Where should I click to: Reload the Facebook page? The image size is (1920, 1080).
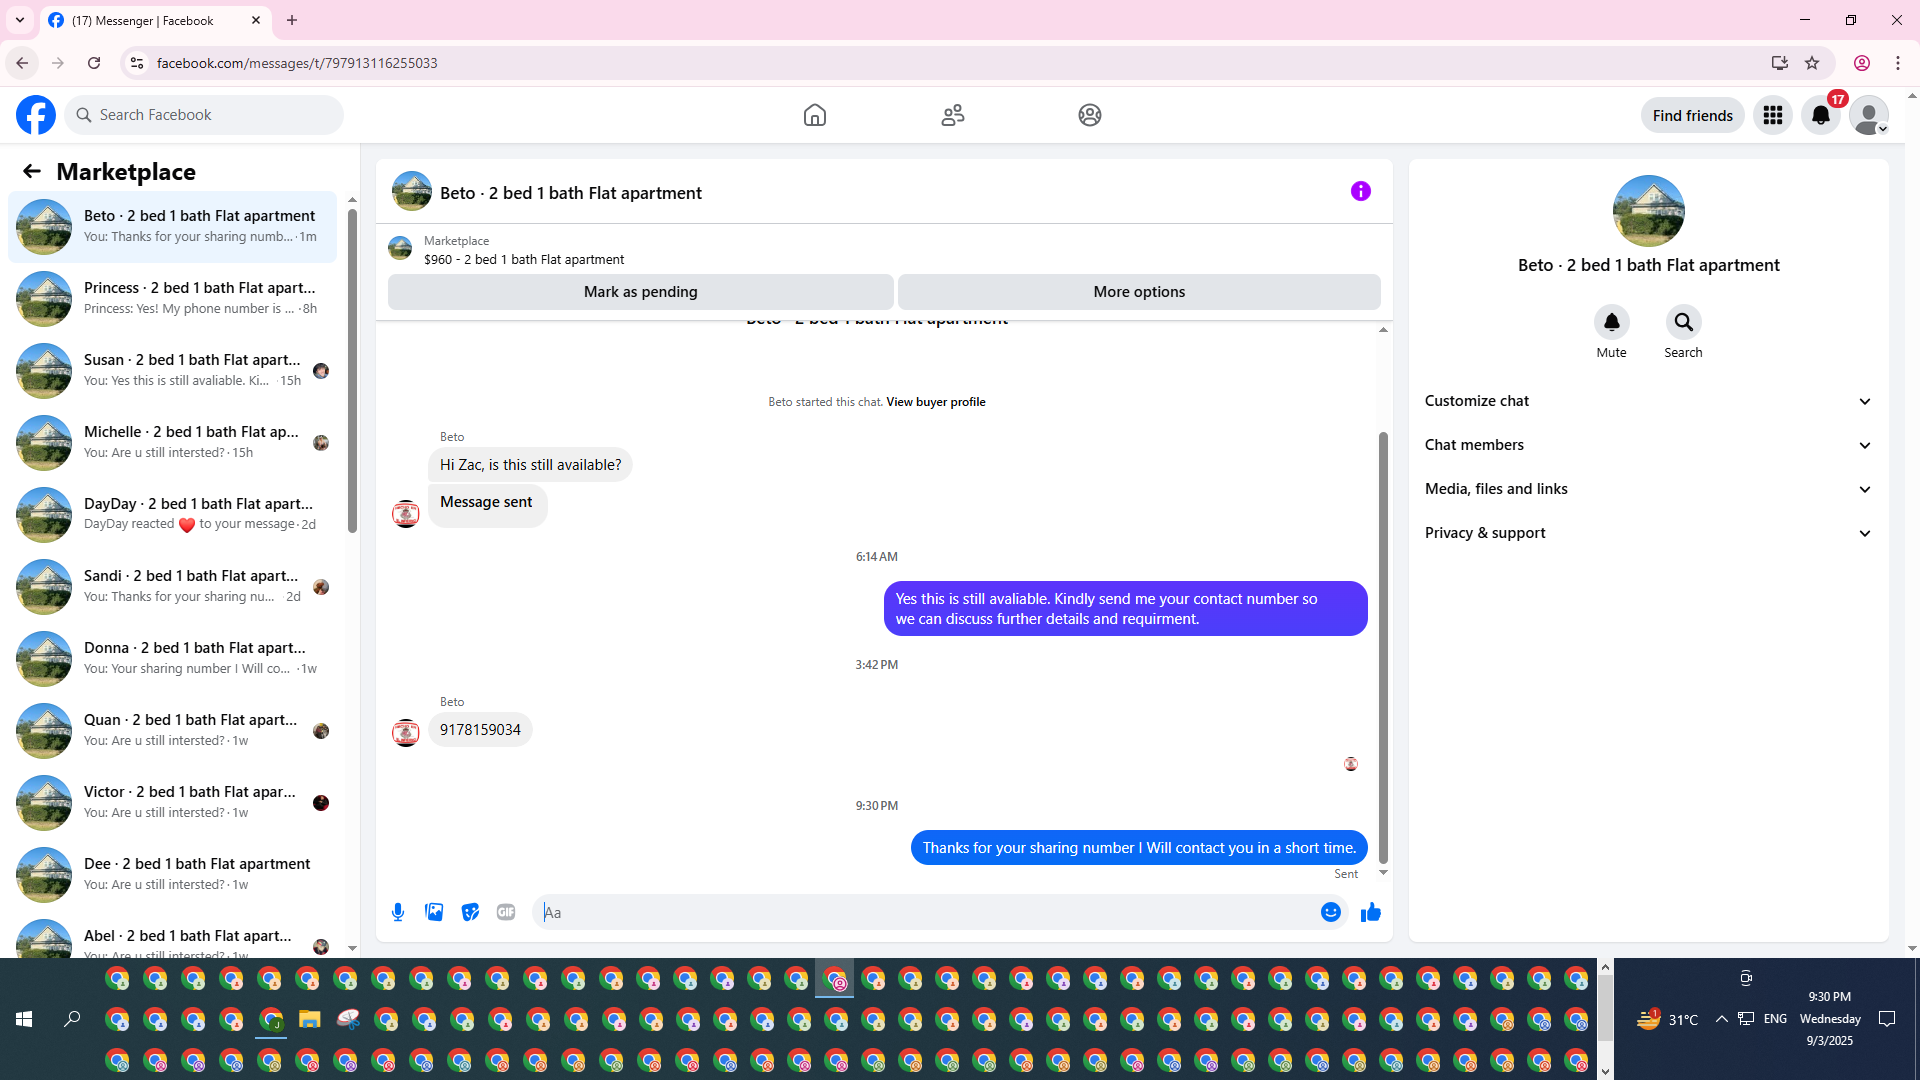[94, 63]
